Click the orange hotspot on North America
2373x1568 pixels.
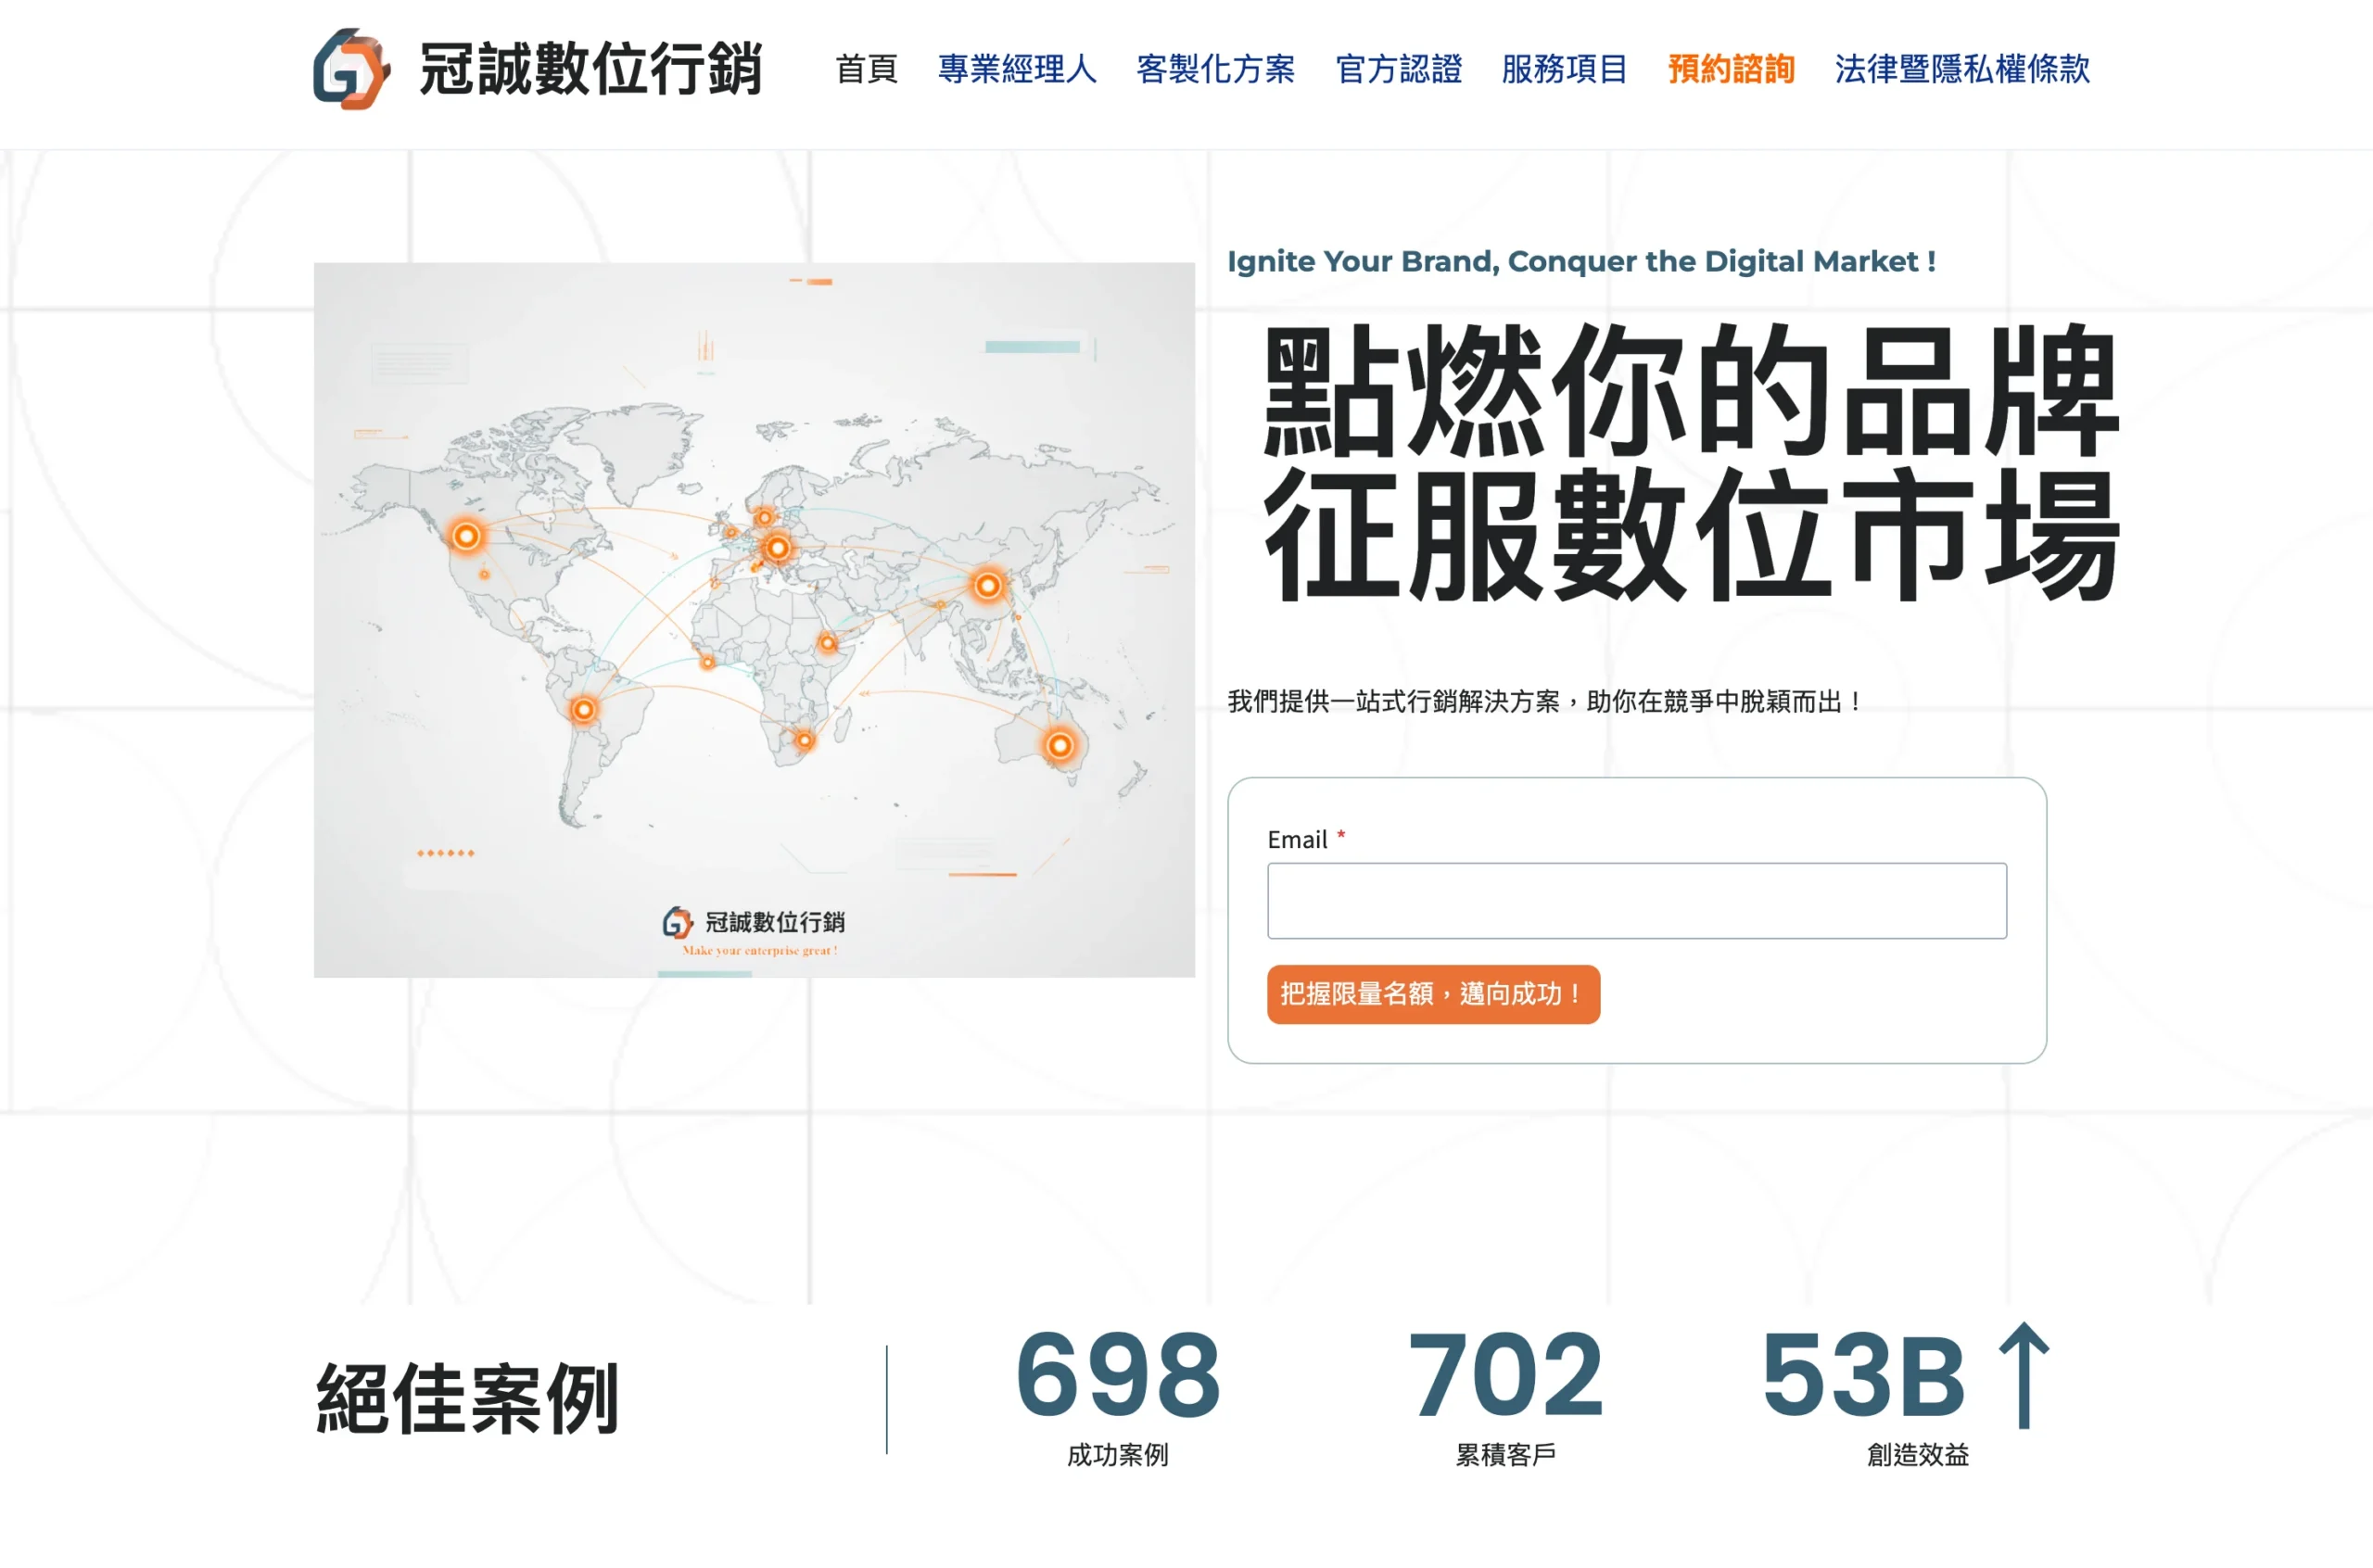point(466,536)
